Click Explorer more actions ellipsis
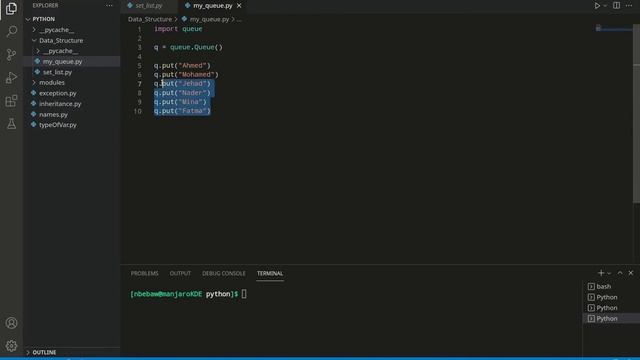This screenshot has width=640, height=360. click(109, 6)
